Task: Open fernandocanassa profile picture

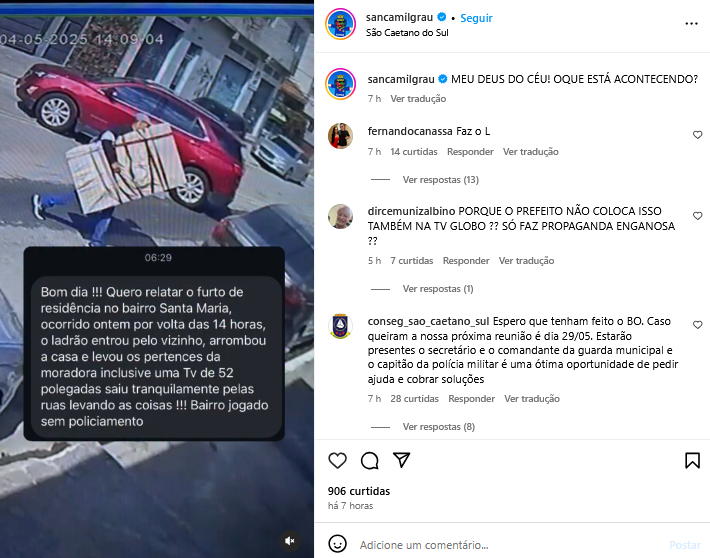Action: click(x=340, y=135)
